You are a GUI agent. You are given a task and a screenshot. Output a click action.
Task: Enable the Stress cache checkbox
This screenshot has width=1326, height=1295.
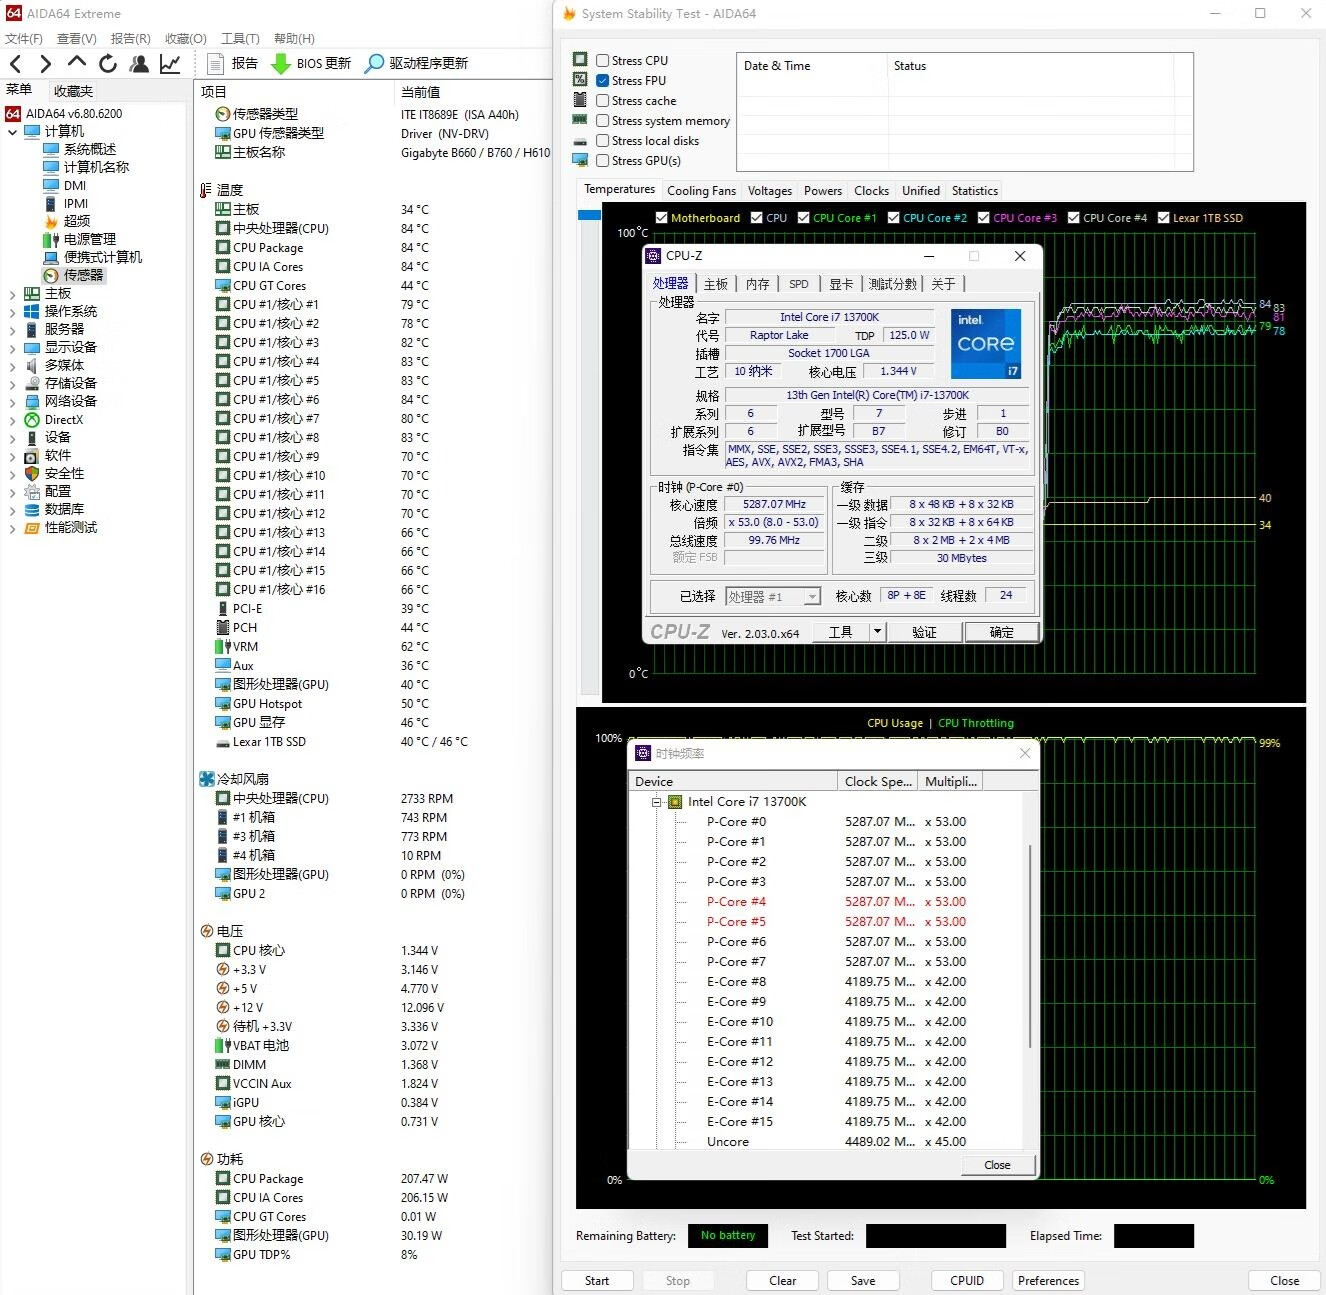pyautogui.click(x=602, y=100)
